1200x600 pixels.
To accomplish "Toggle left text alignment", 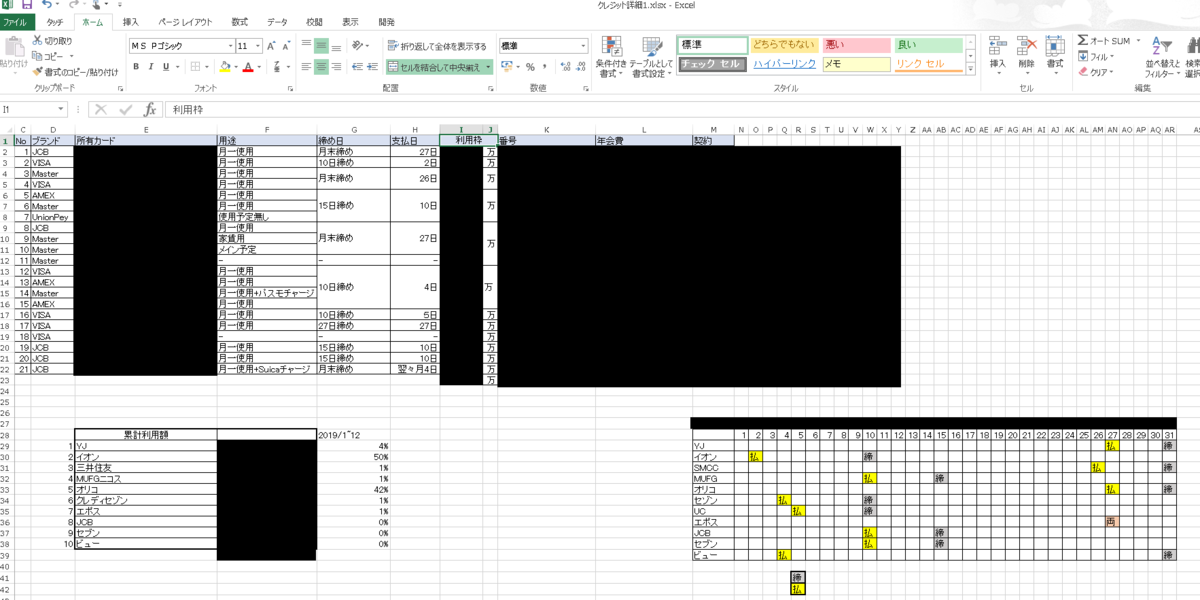I will pyautogui.click(x=307, y=67).
